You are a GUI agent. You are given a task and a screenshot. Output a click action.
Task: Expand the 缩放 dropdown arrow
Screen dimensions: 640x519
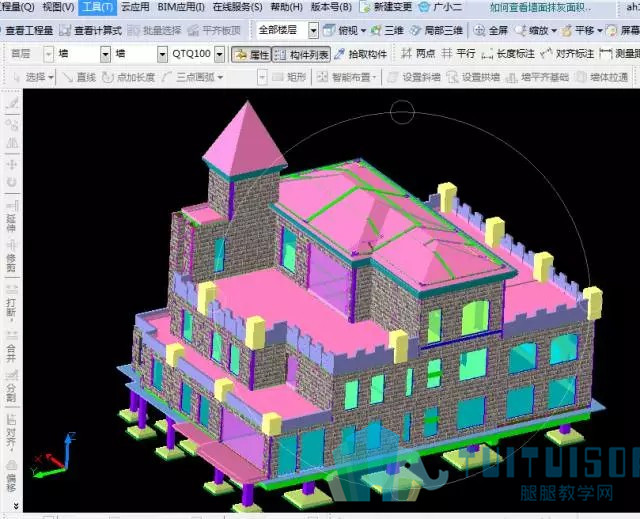coord(554,31)
